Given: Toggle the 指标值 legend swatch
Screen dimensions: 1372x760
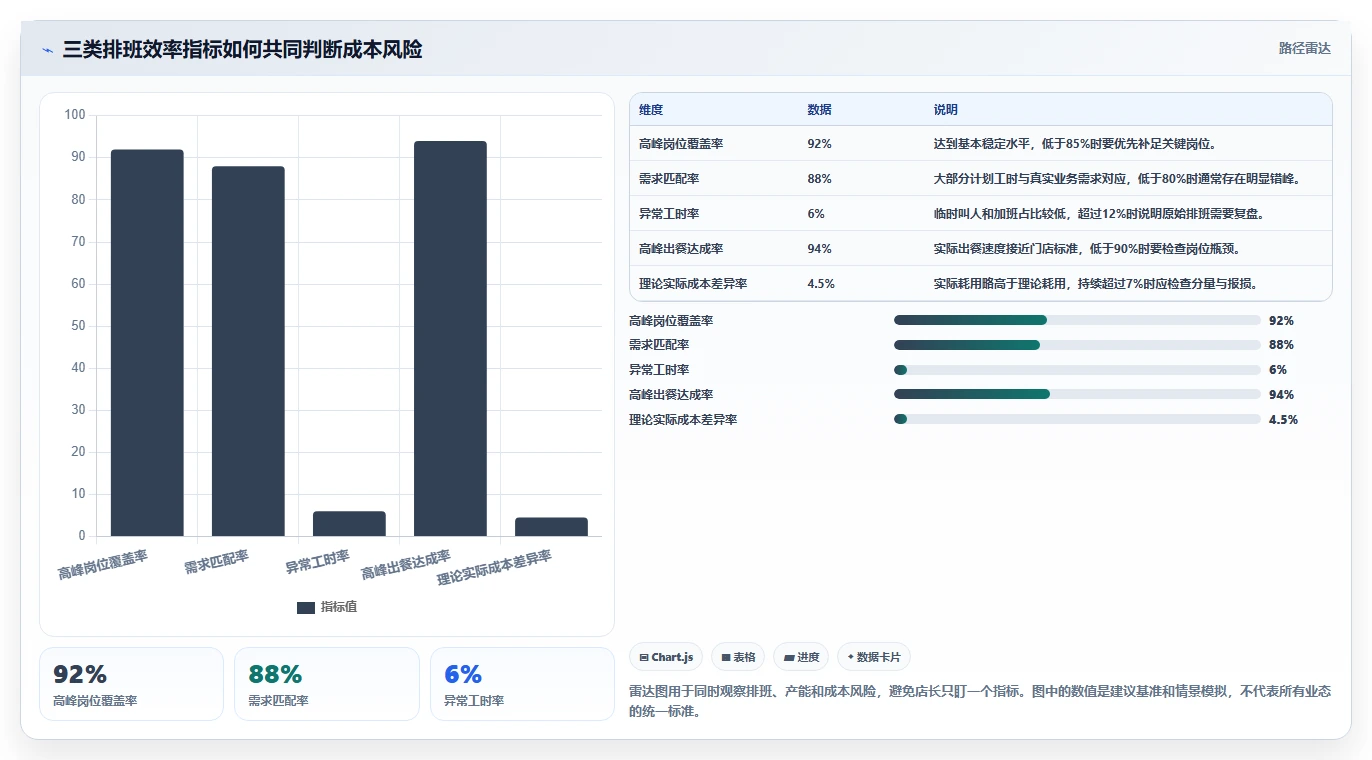Looking at the screenshot, I should tap(306, 607).
